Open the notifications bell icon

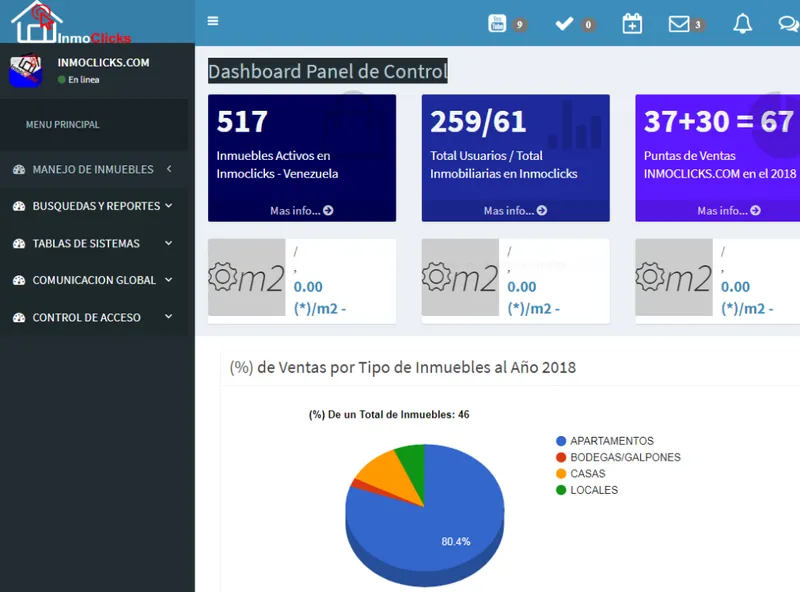(x=742, y=23)
